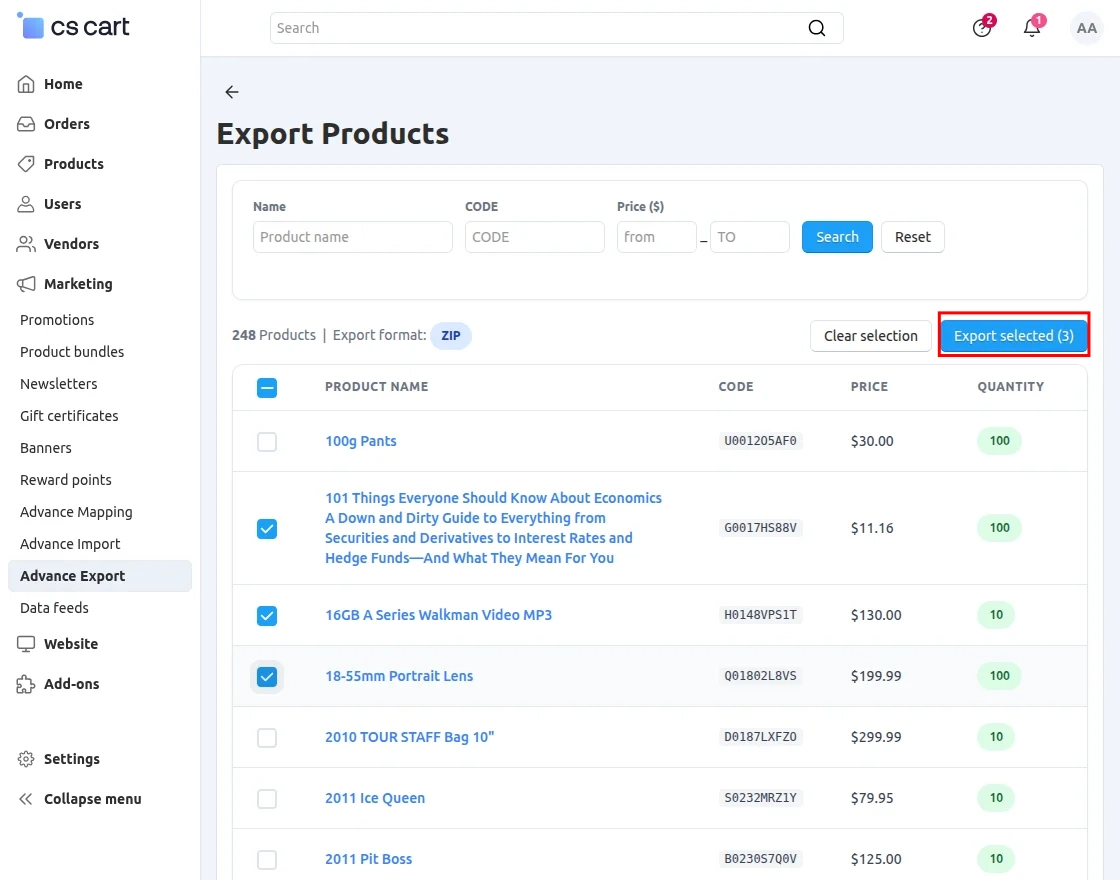This screenshot has width=1120, height=880.
Task: Focus the top Search input field
Action: pos(556,28)
